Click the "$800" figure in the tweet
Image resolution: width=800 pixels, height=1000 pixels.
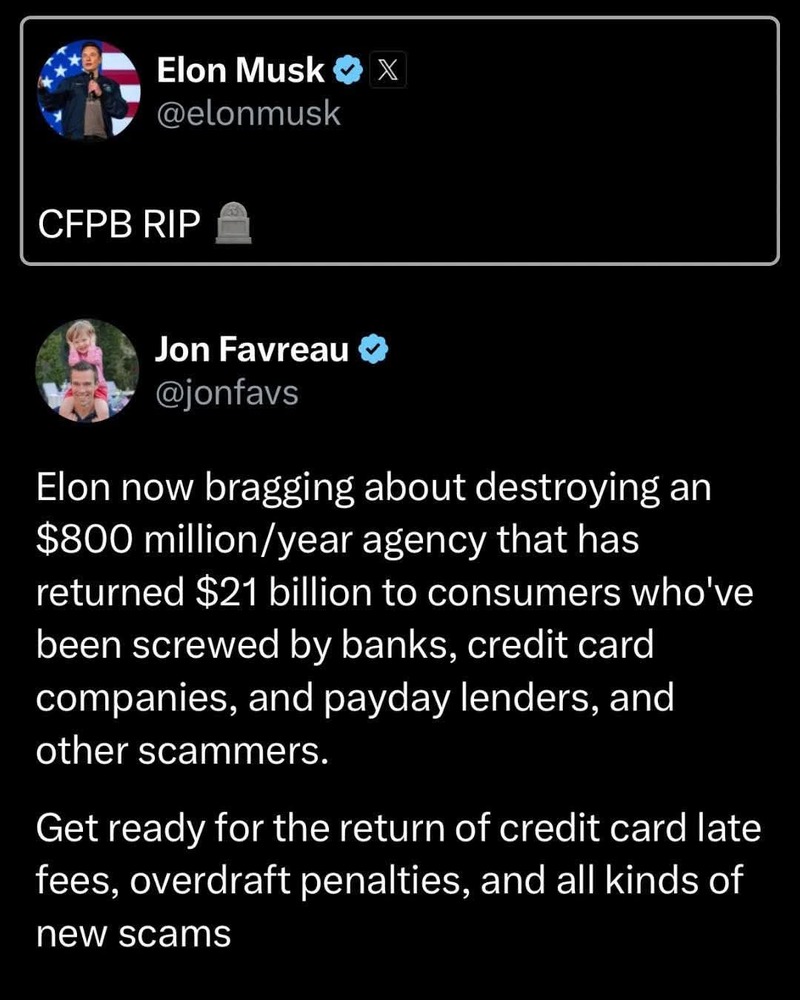(85, 540)
